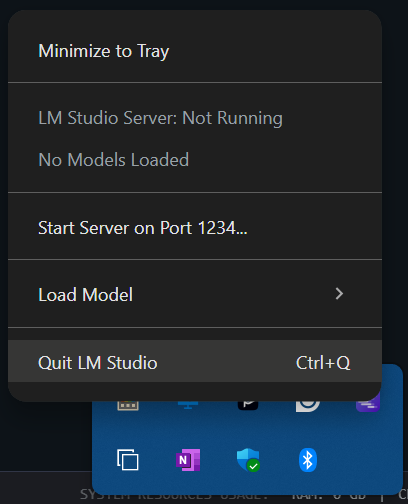Click the beige memory chip tray icon
The height and width of the screenshot is (504, 408).
coord(128,405)
